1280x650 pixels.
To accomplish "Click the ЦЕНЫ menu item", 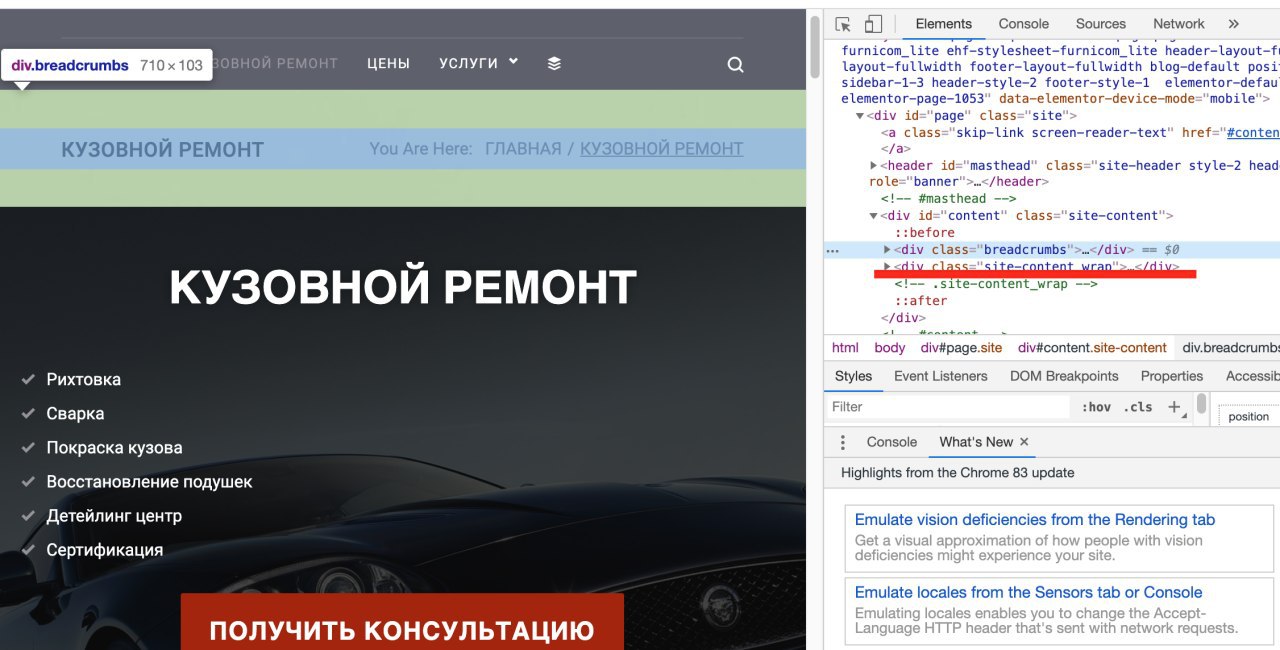I will tap(388, 63).
